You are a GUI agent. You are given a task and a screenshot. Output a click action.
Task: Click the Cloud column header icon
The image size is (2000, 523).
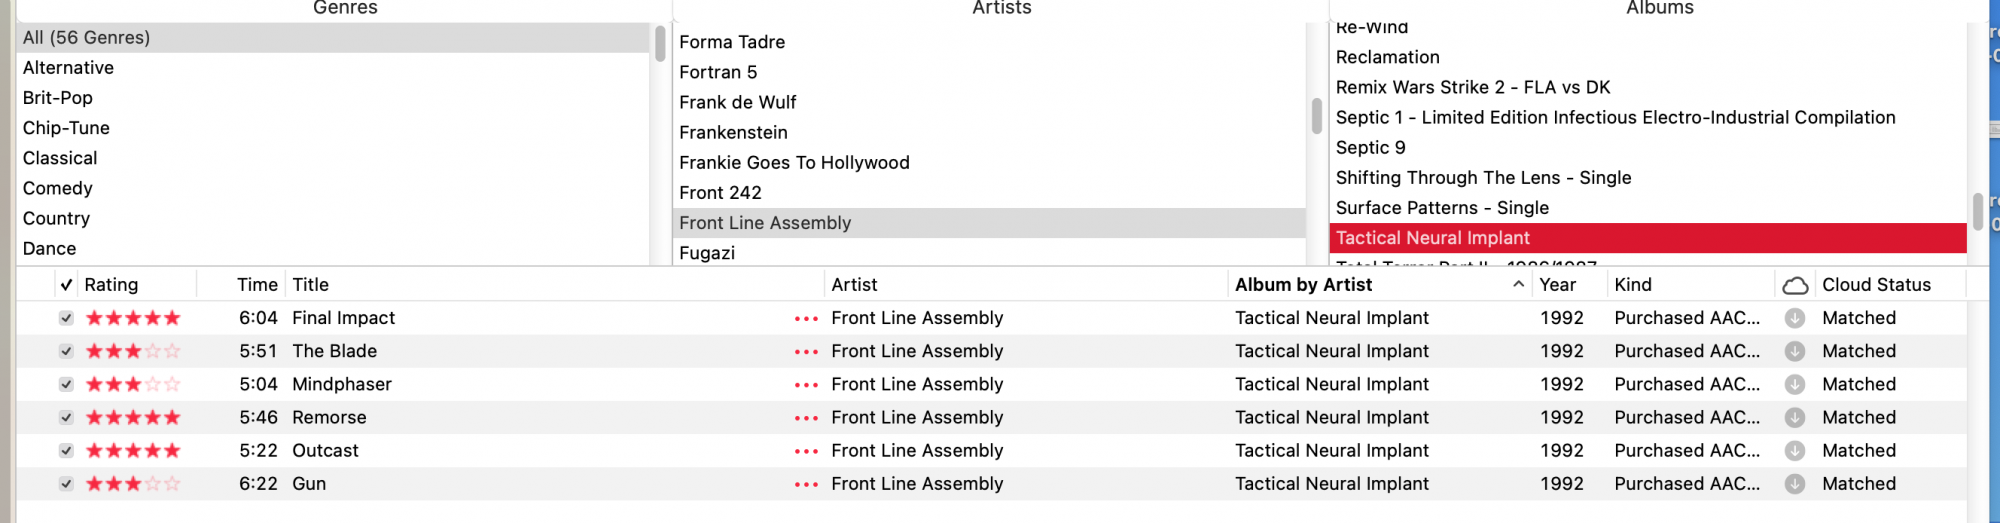(1795, 286)
